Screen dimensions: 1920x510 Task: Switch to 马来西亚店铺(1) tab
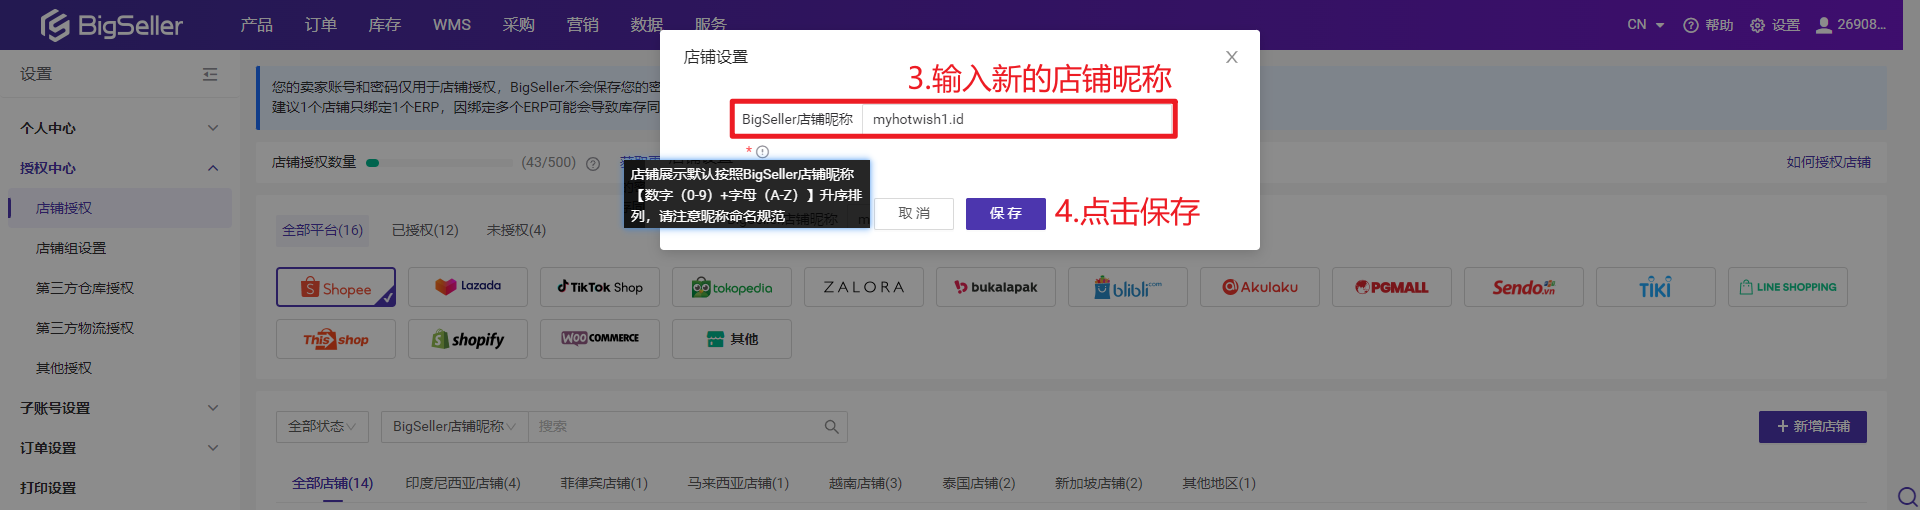coord(738,484)
